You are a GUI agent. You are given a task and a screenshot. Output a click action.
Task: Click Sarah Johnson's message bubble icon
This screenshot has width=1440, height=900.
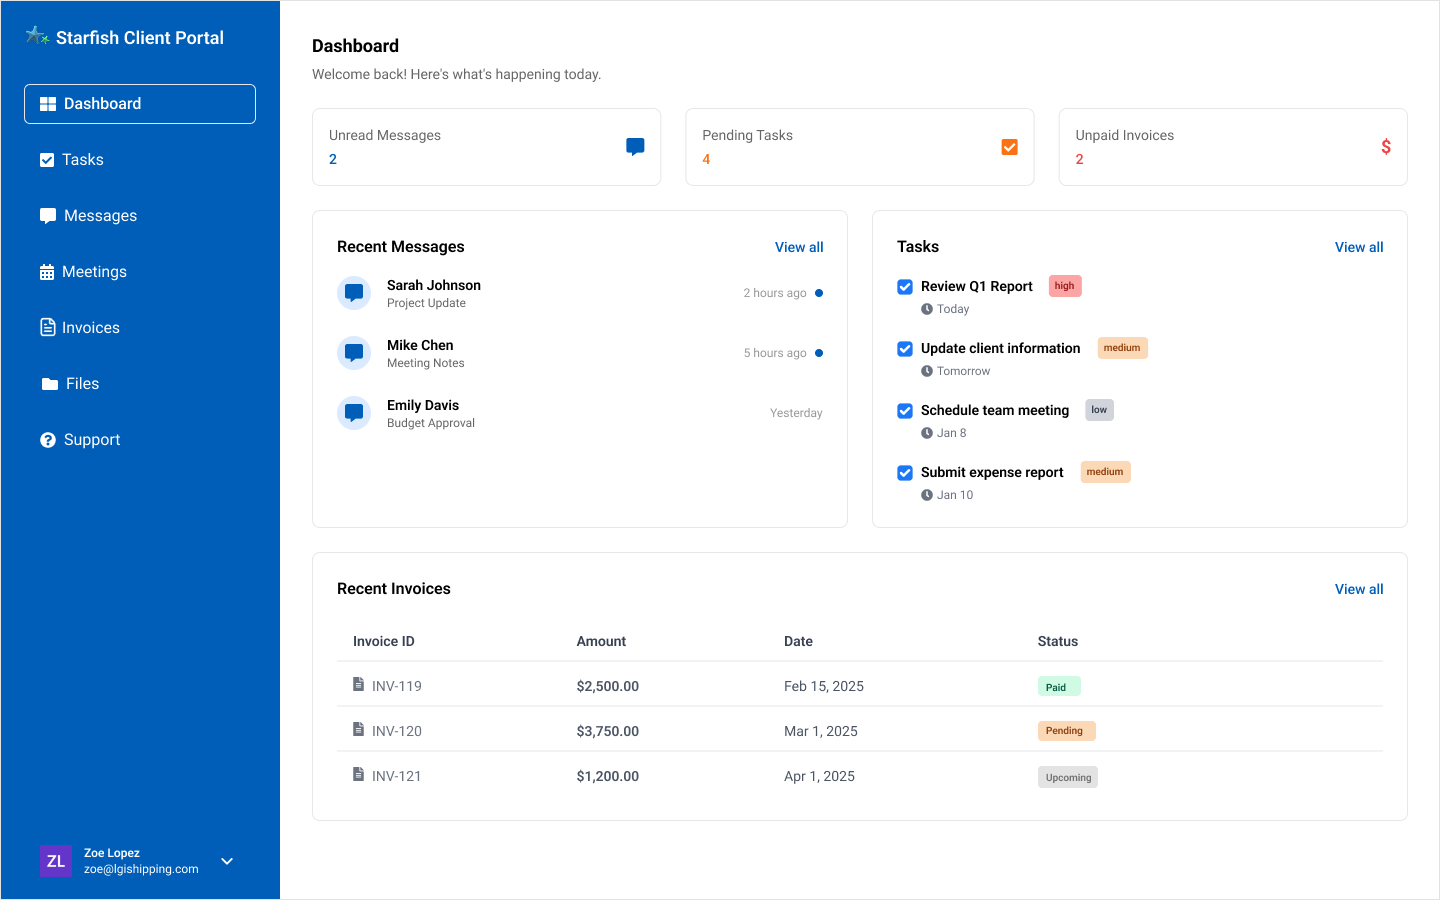pyautogui.click(x=354, y=293)
